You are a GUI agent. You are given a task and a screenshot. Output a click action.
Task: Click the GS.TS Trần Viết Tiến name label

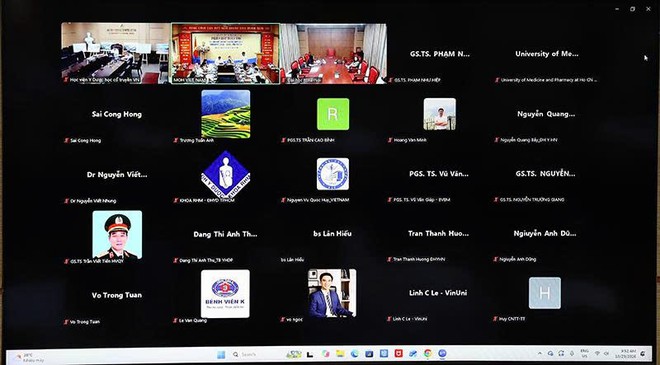pyautogui.click(x=97, y=261)
